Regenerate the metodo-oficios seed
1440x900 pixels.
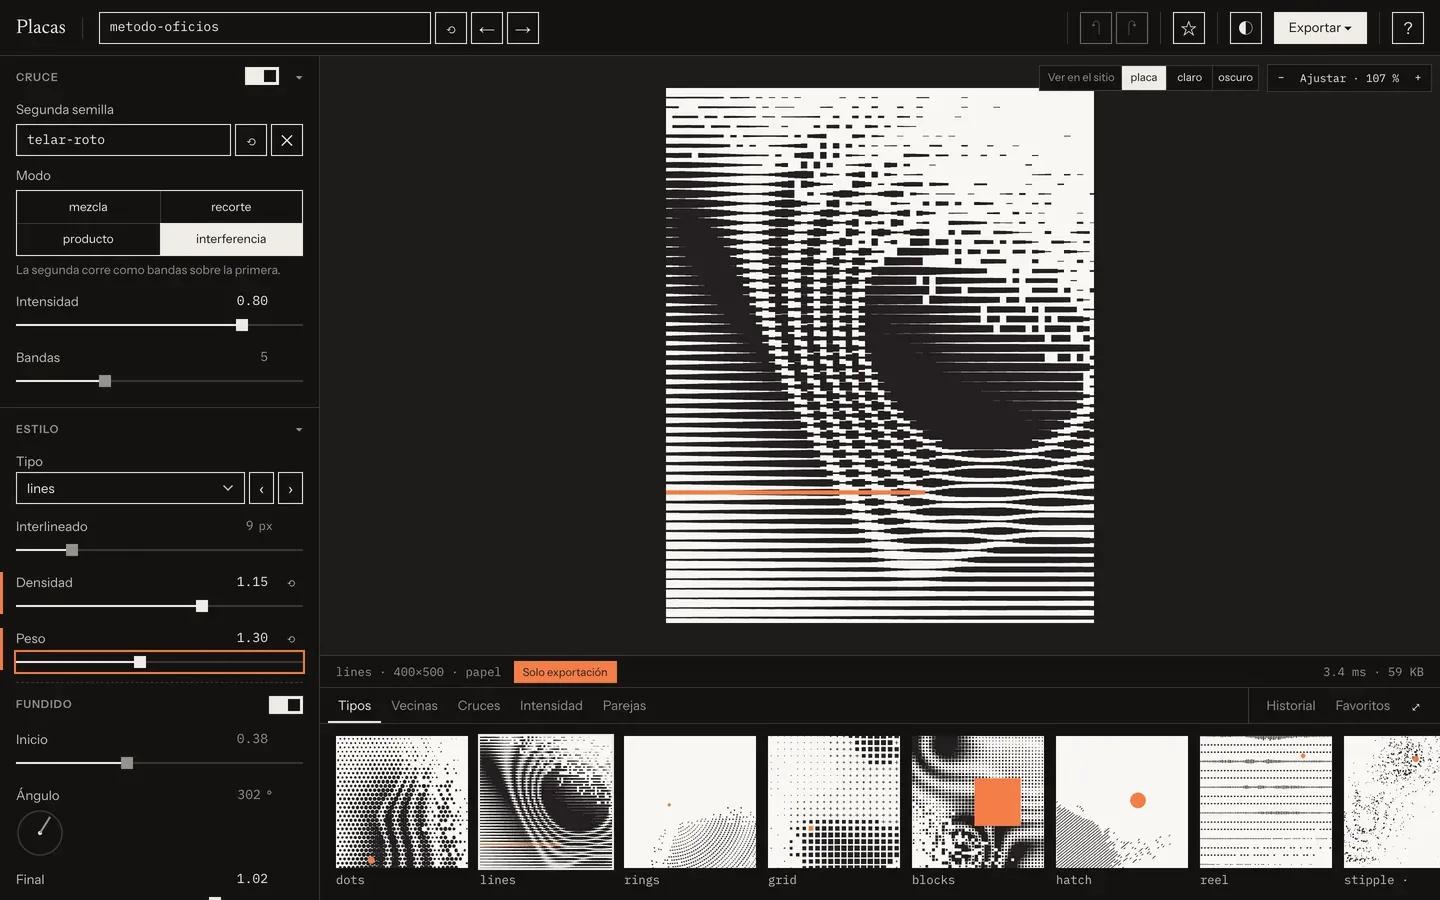(451, 28)
